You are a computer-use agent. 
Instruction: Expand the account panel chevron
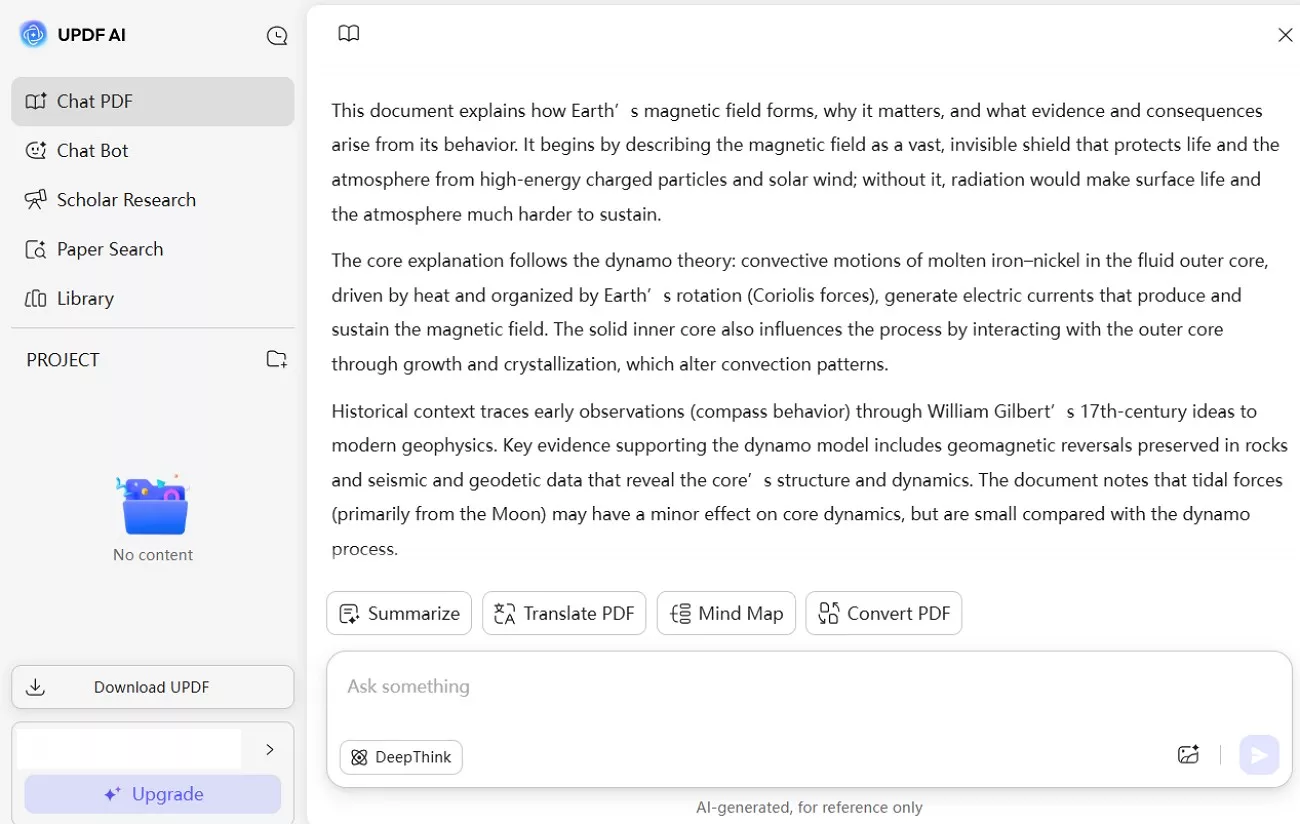(268, 748)
